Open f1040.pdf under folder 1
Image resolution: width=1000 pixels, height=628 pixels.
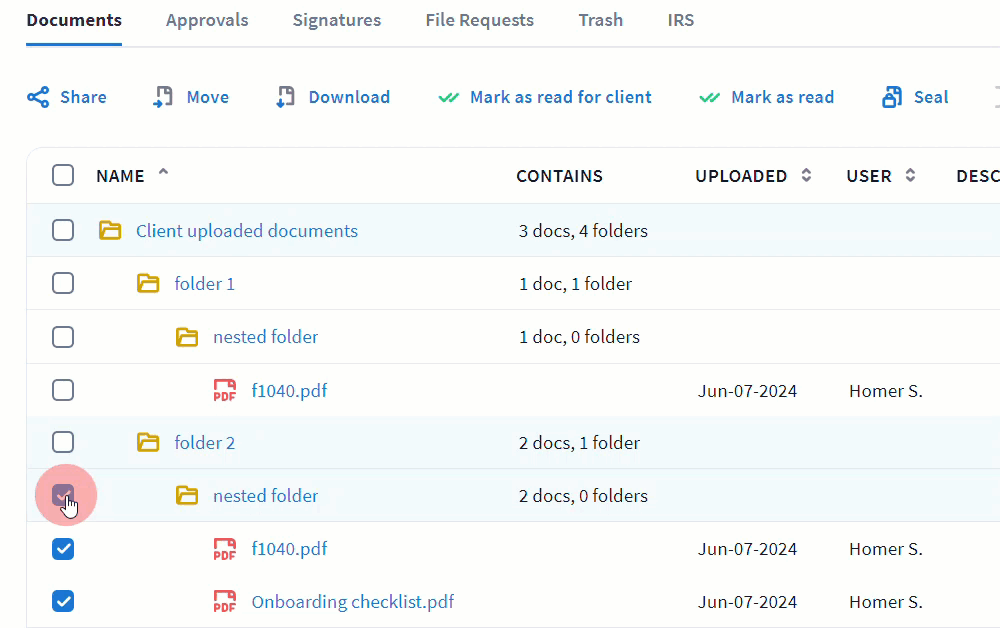(289, 391)
